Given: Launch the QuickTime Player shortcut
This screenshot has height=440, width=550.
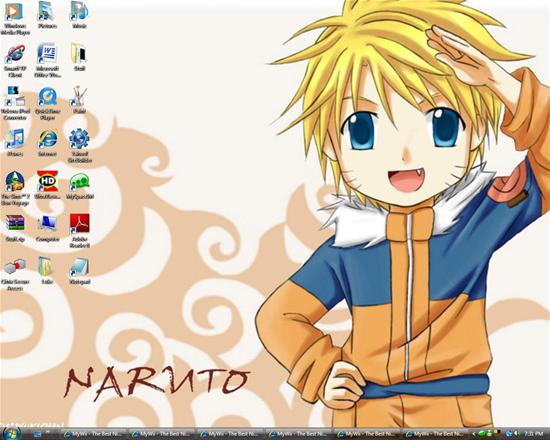Looking at the screenshot, I should (47, 103).
